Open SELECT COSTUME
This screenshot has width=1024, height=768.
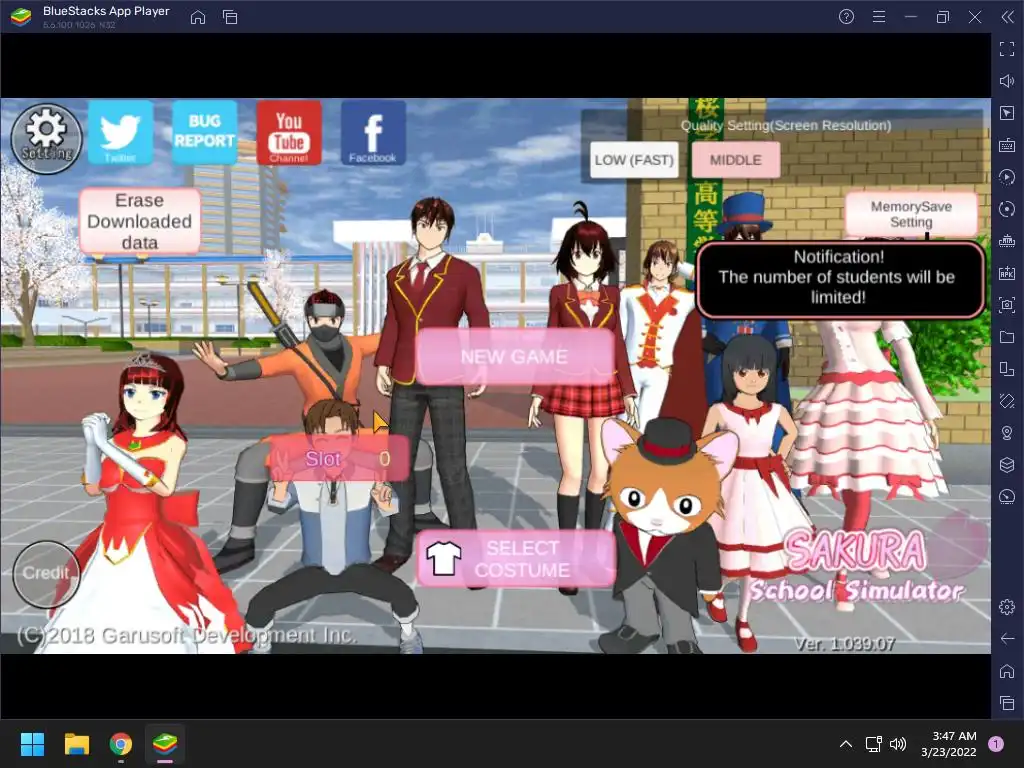tap(516, 559)
